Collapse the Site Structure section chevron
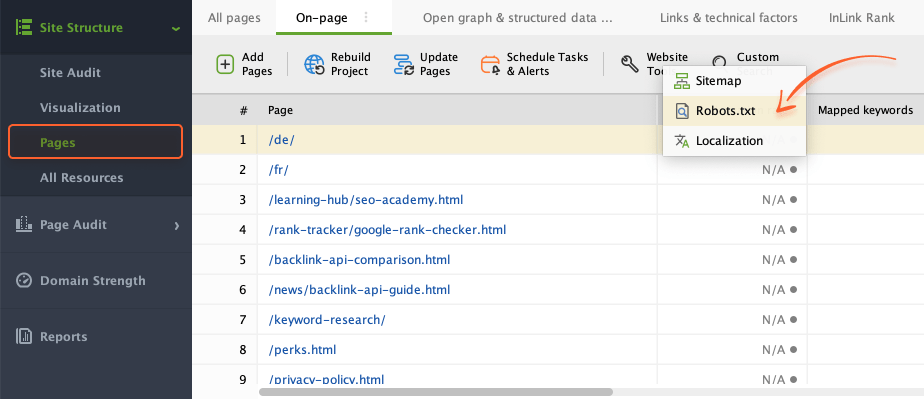924x399 pixels. pyautogui.click(x=176, y=28)
